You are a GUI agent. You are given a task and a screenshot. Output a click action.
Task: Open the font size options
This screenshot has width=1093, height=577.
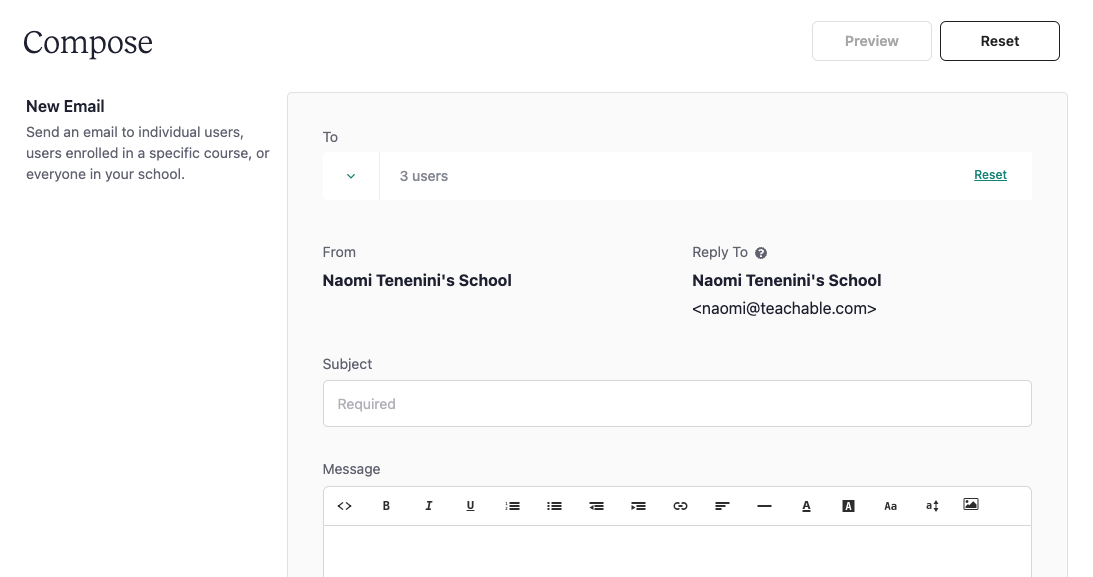(932, 506)
